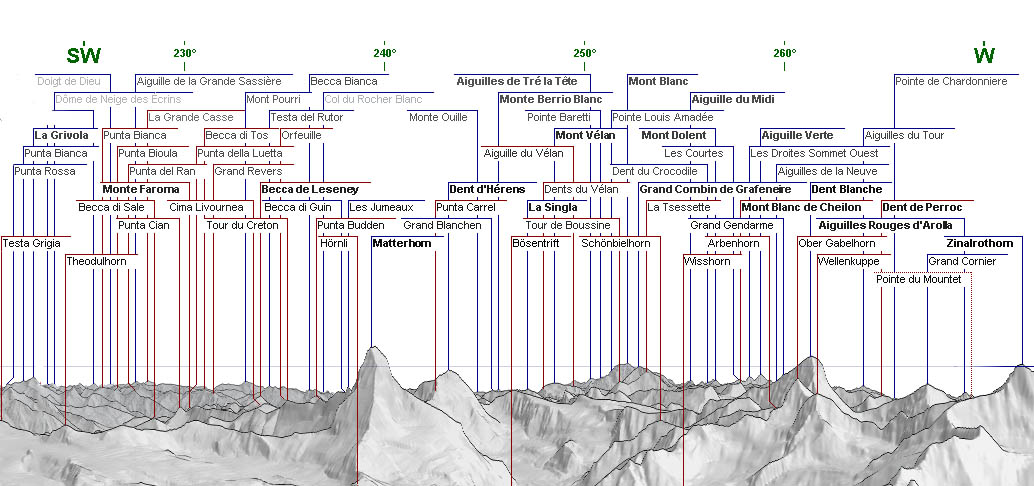Click the Aiguilles Rouges d'Arolla label

click(885, 225)
